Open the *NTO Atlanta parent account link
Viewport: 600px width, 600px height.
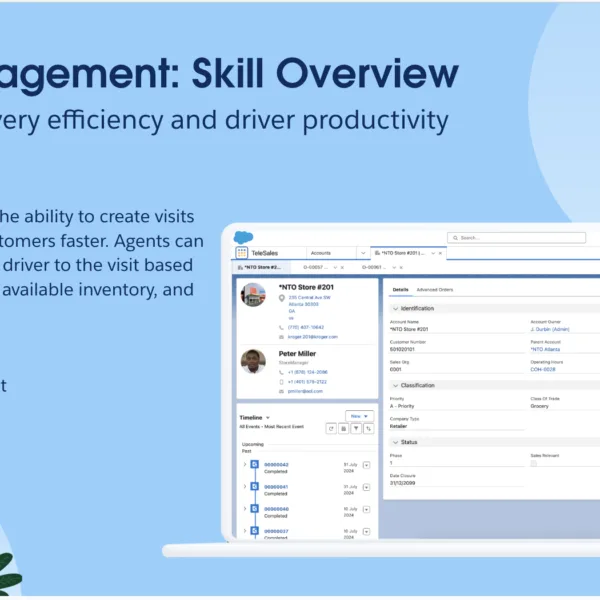coord(545,349)
